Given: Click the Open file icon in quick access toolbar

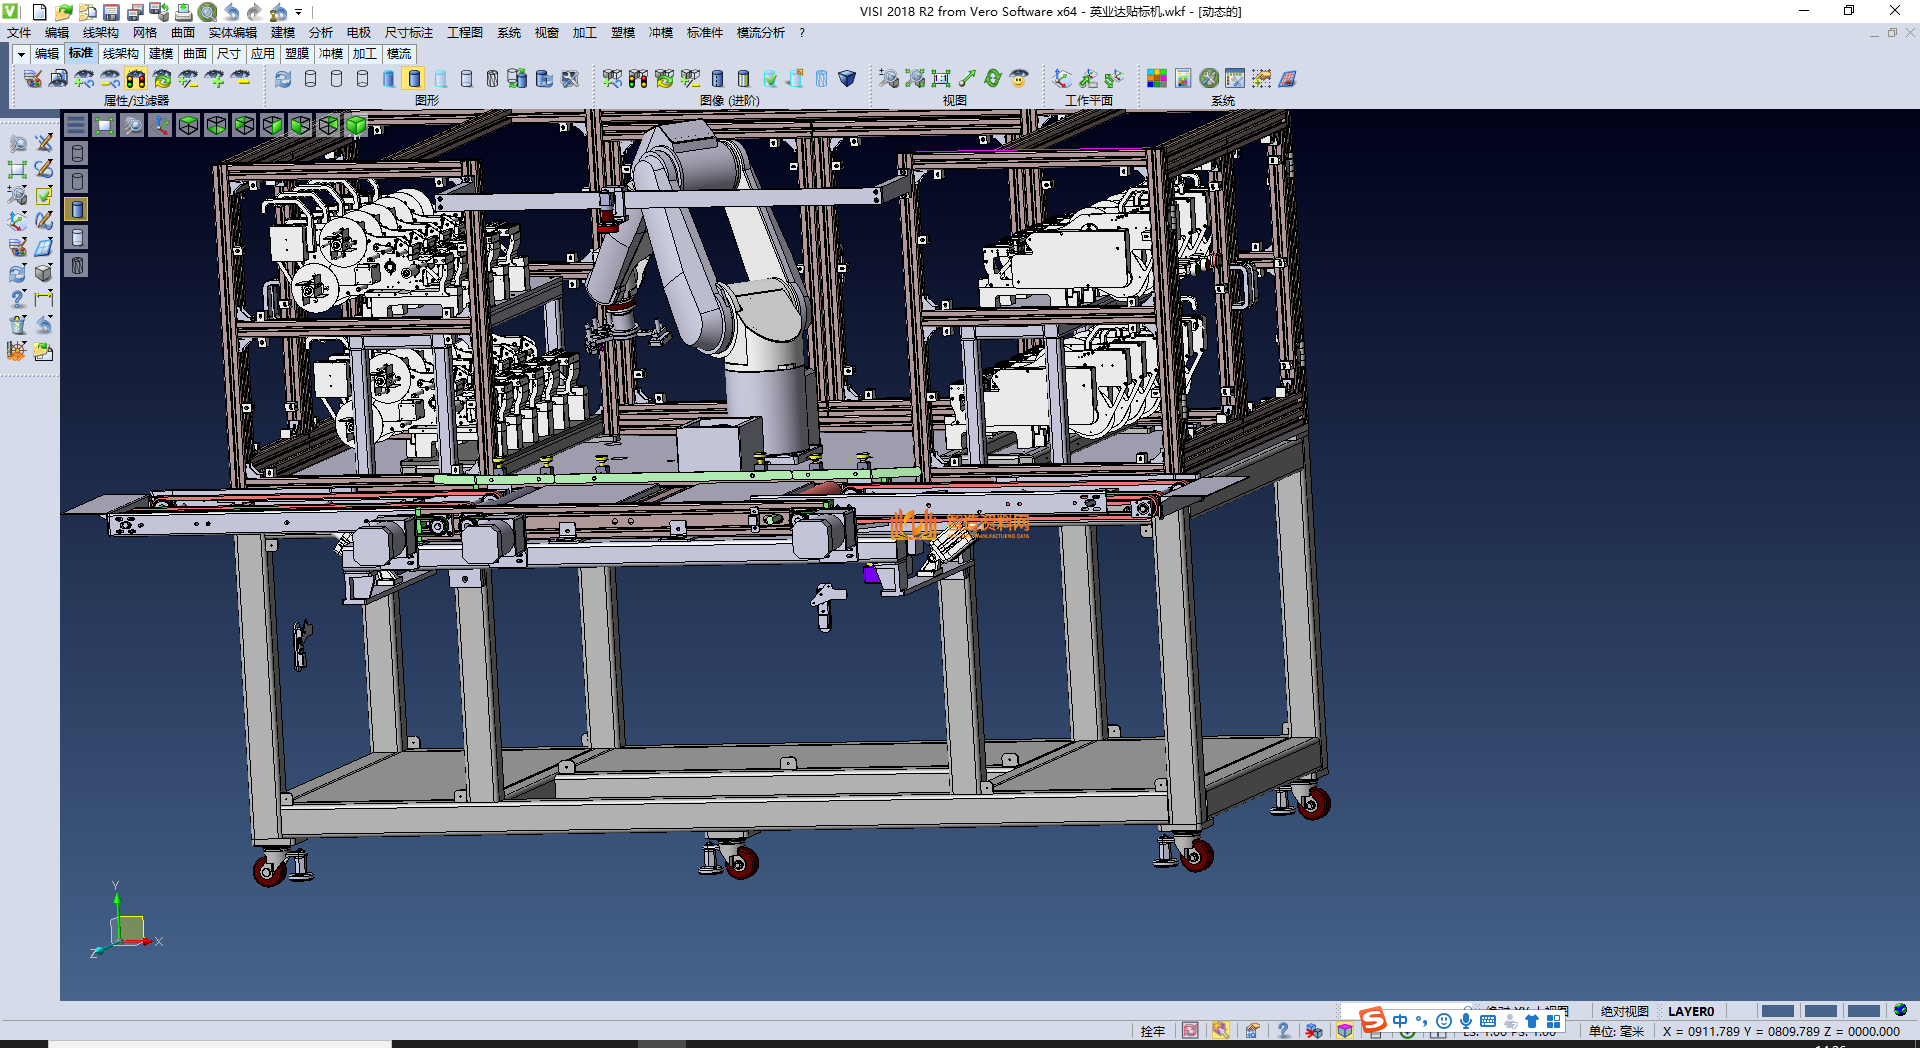Looking at the screenshot, I should pos(63,12).
